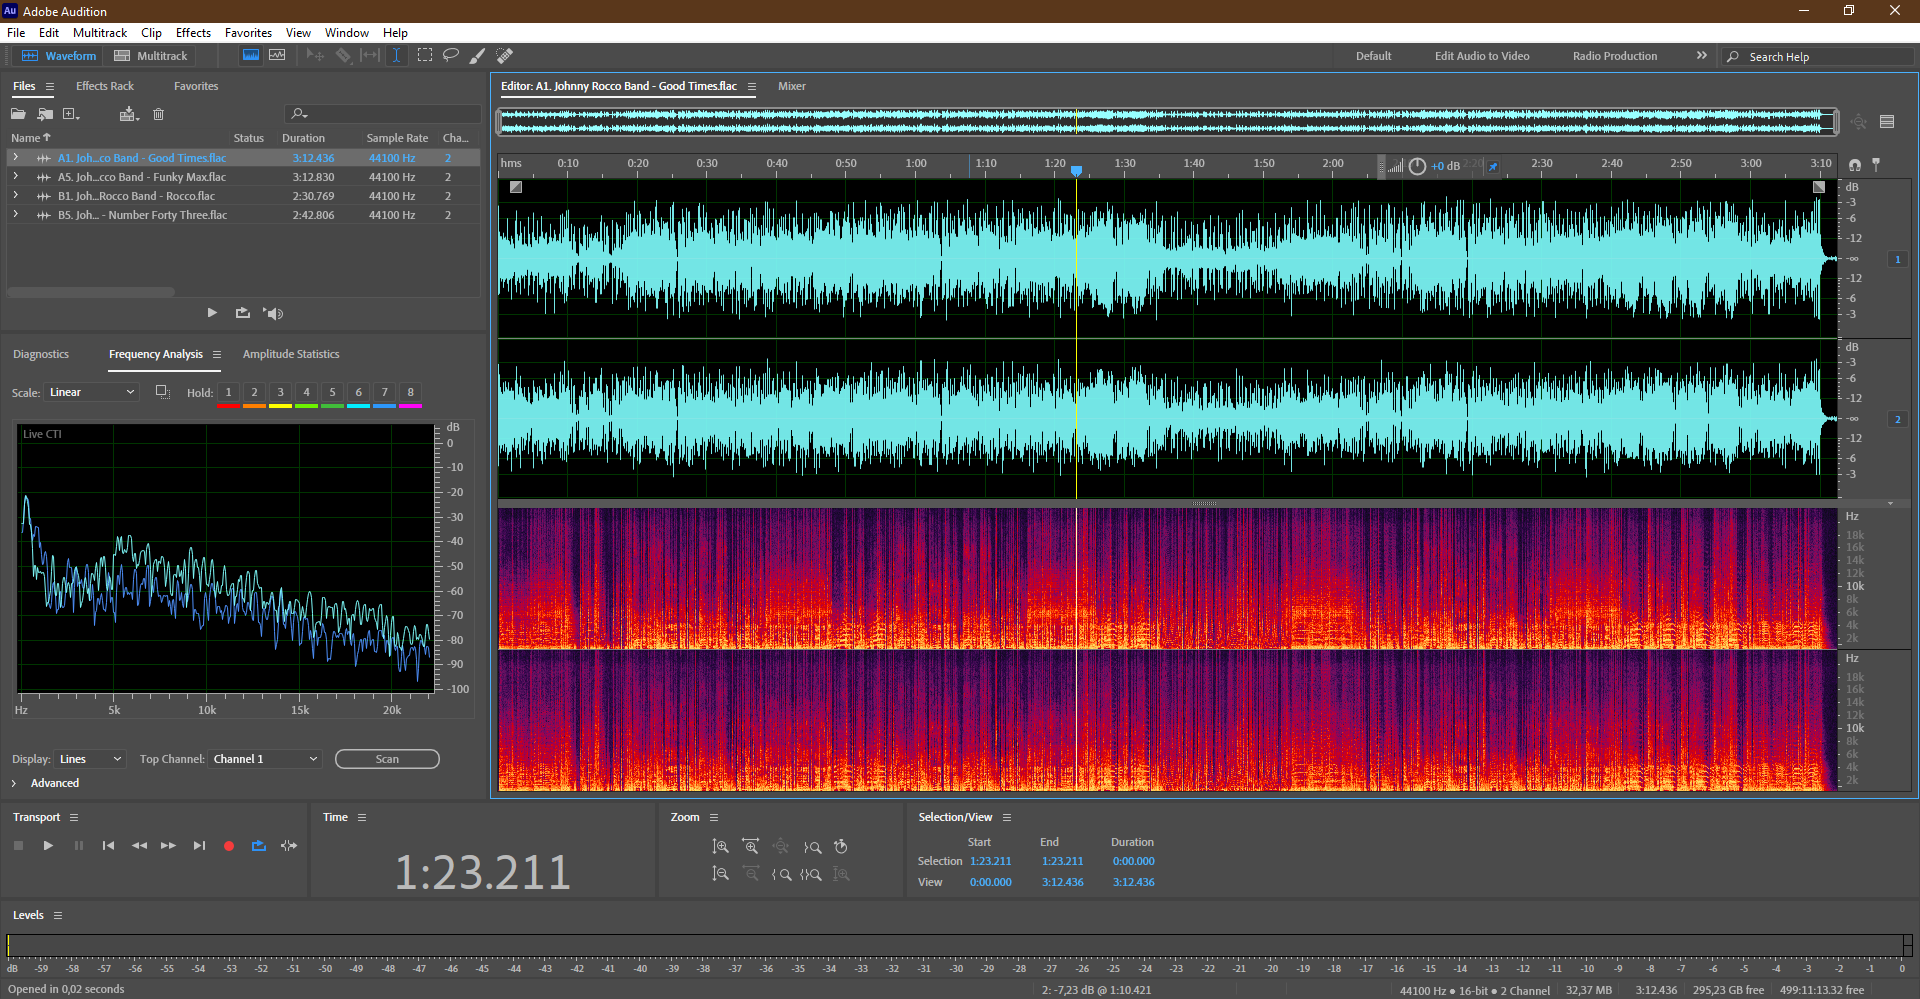Click the Zoom to Time stopwatch icon

tap(841, 847)
